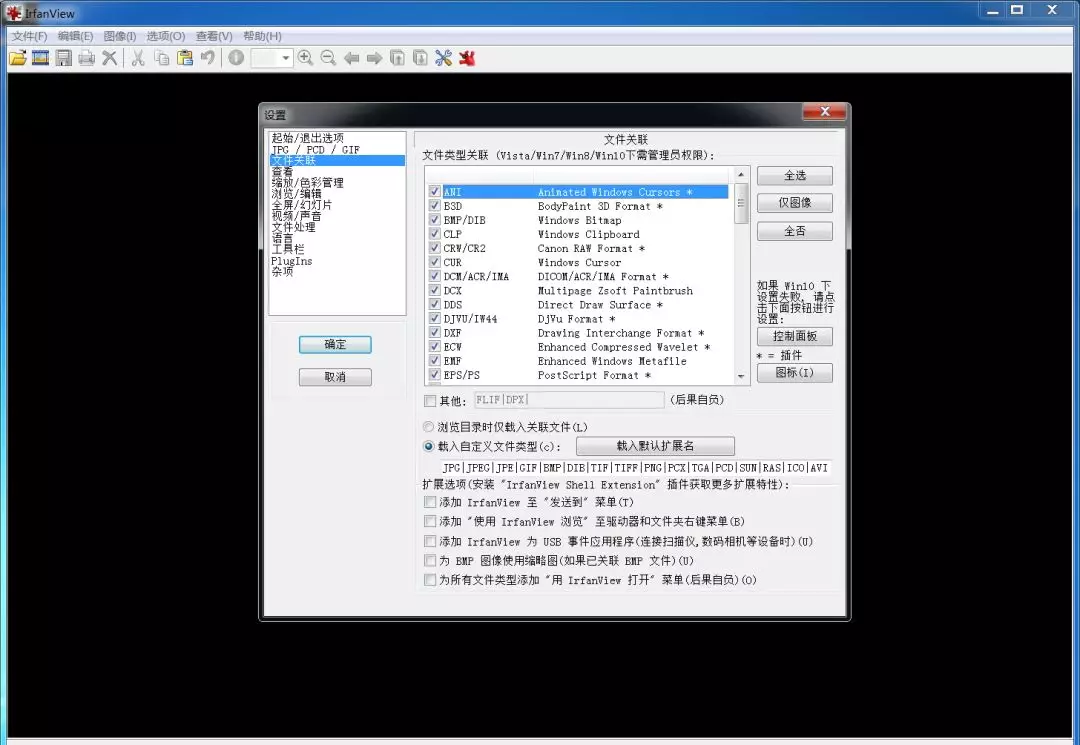Enable the 其他 extensions checkbox
Screen dimensions: 1080x745
(x=430, y=401)
